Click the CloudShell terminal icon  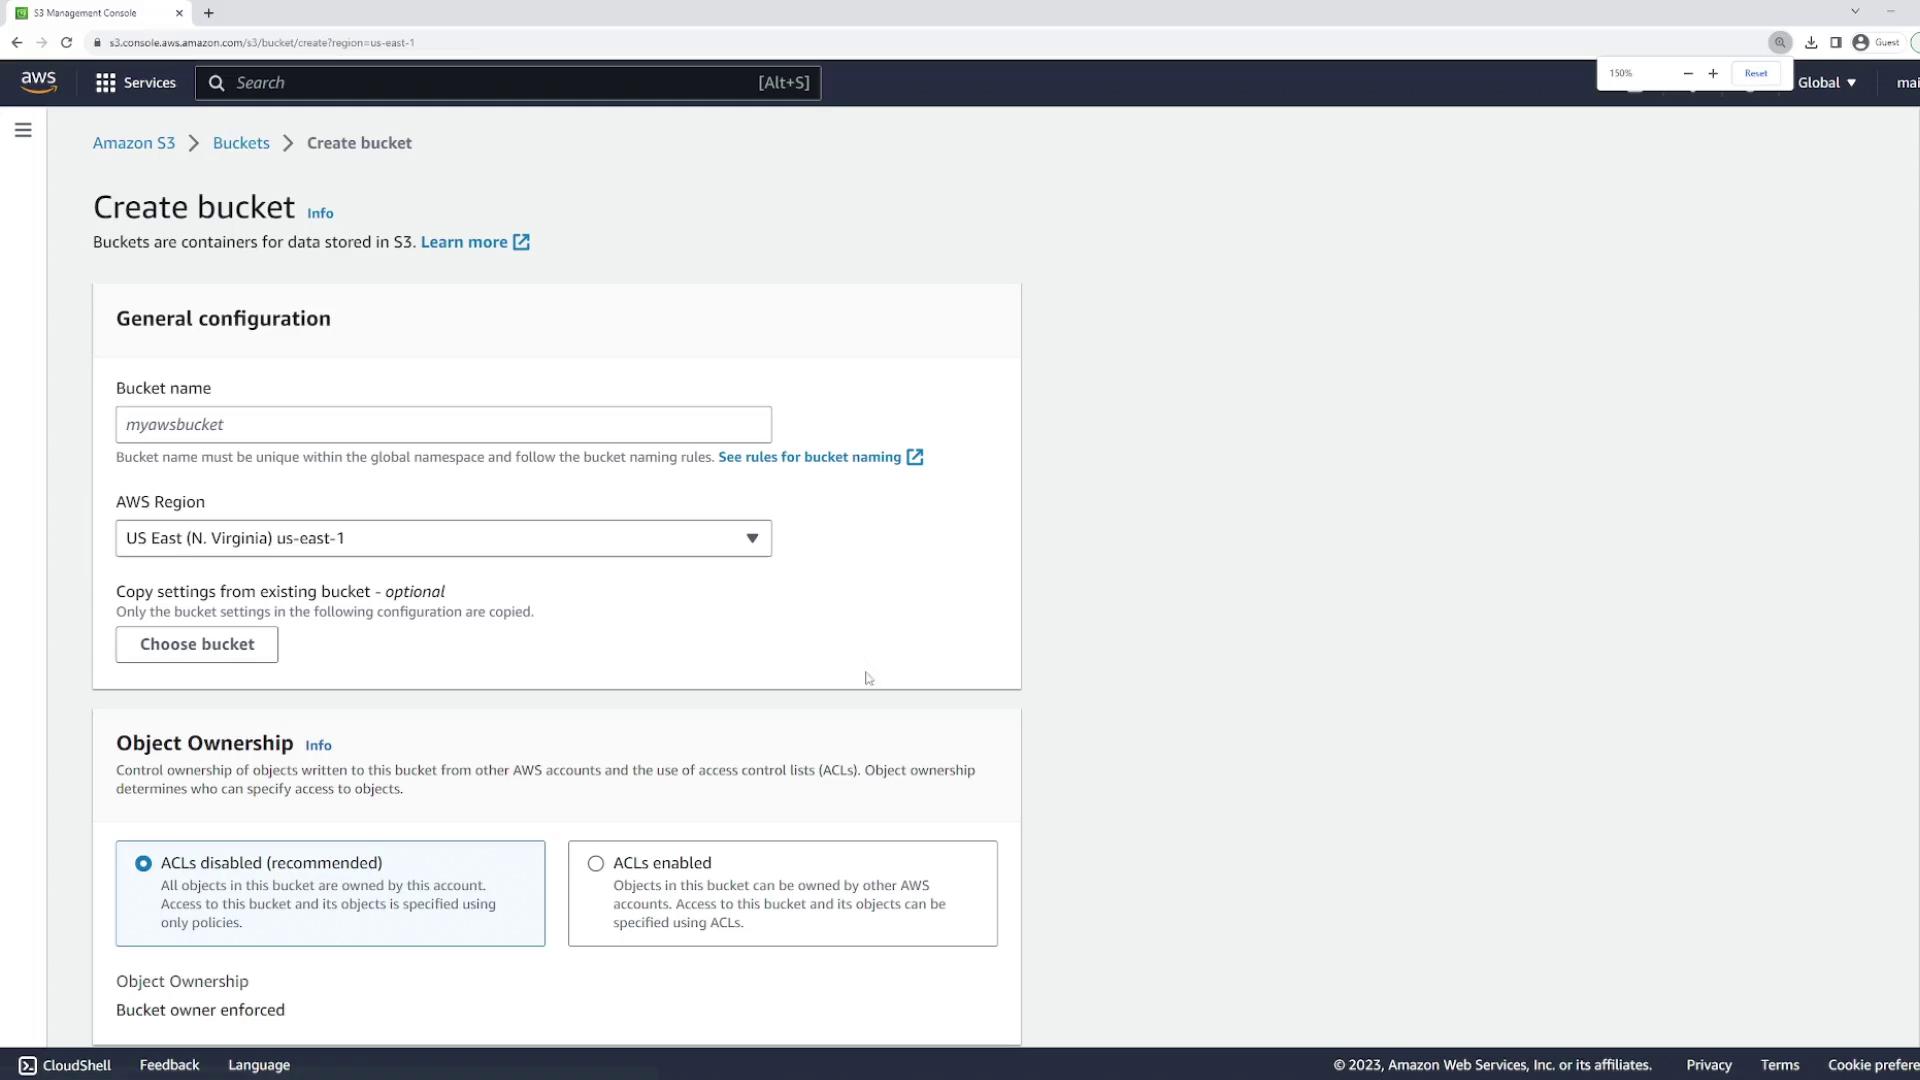coord(27,1065)
